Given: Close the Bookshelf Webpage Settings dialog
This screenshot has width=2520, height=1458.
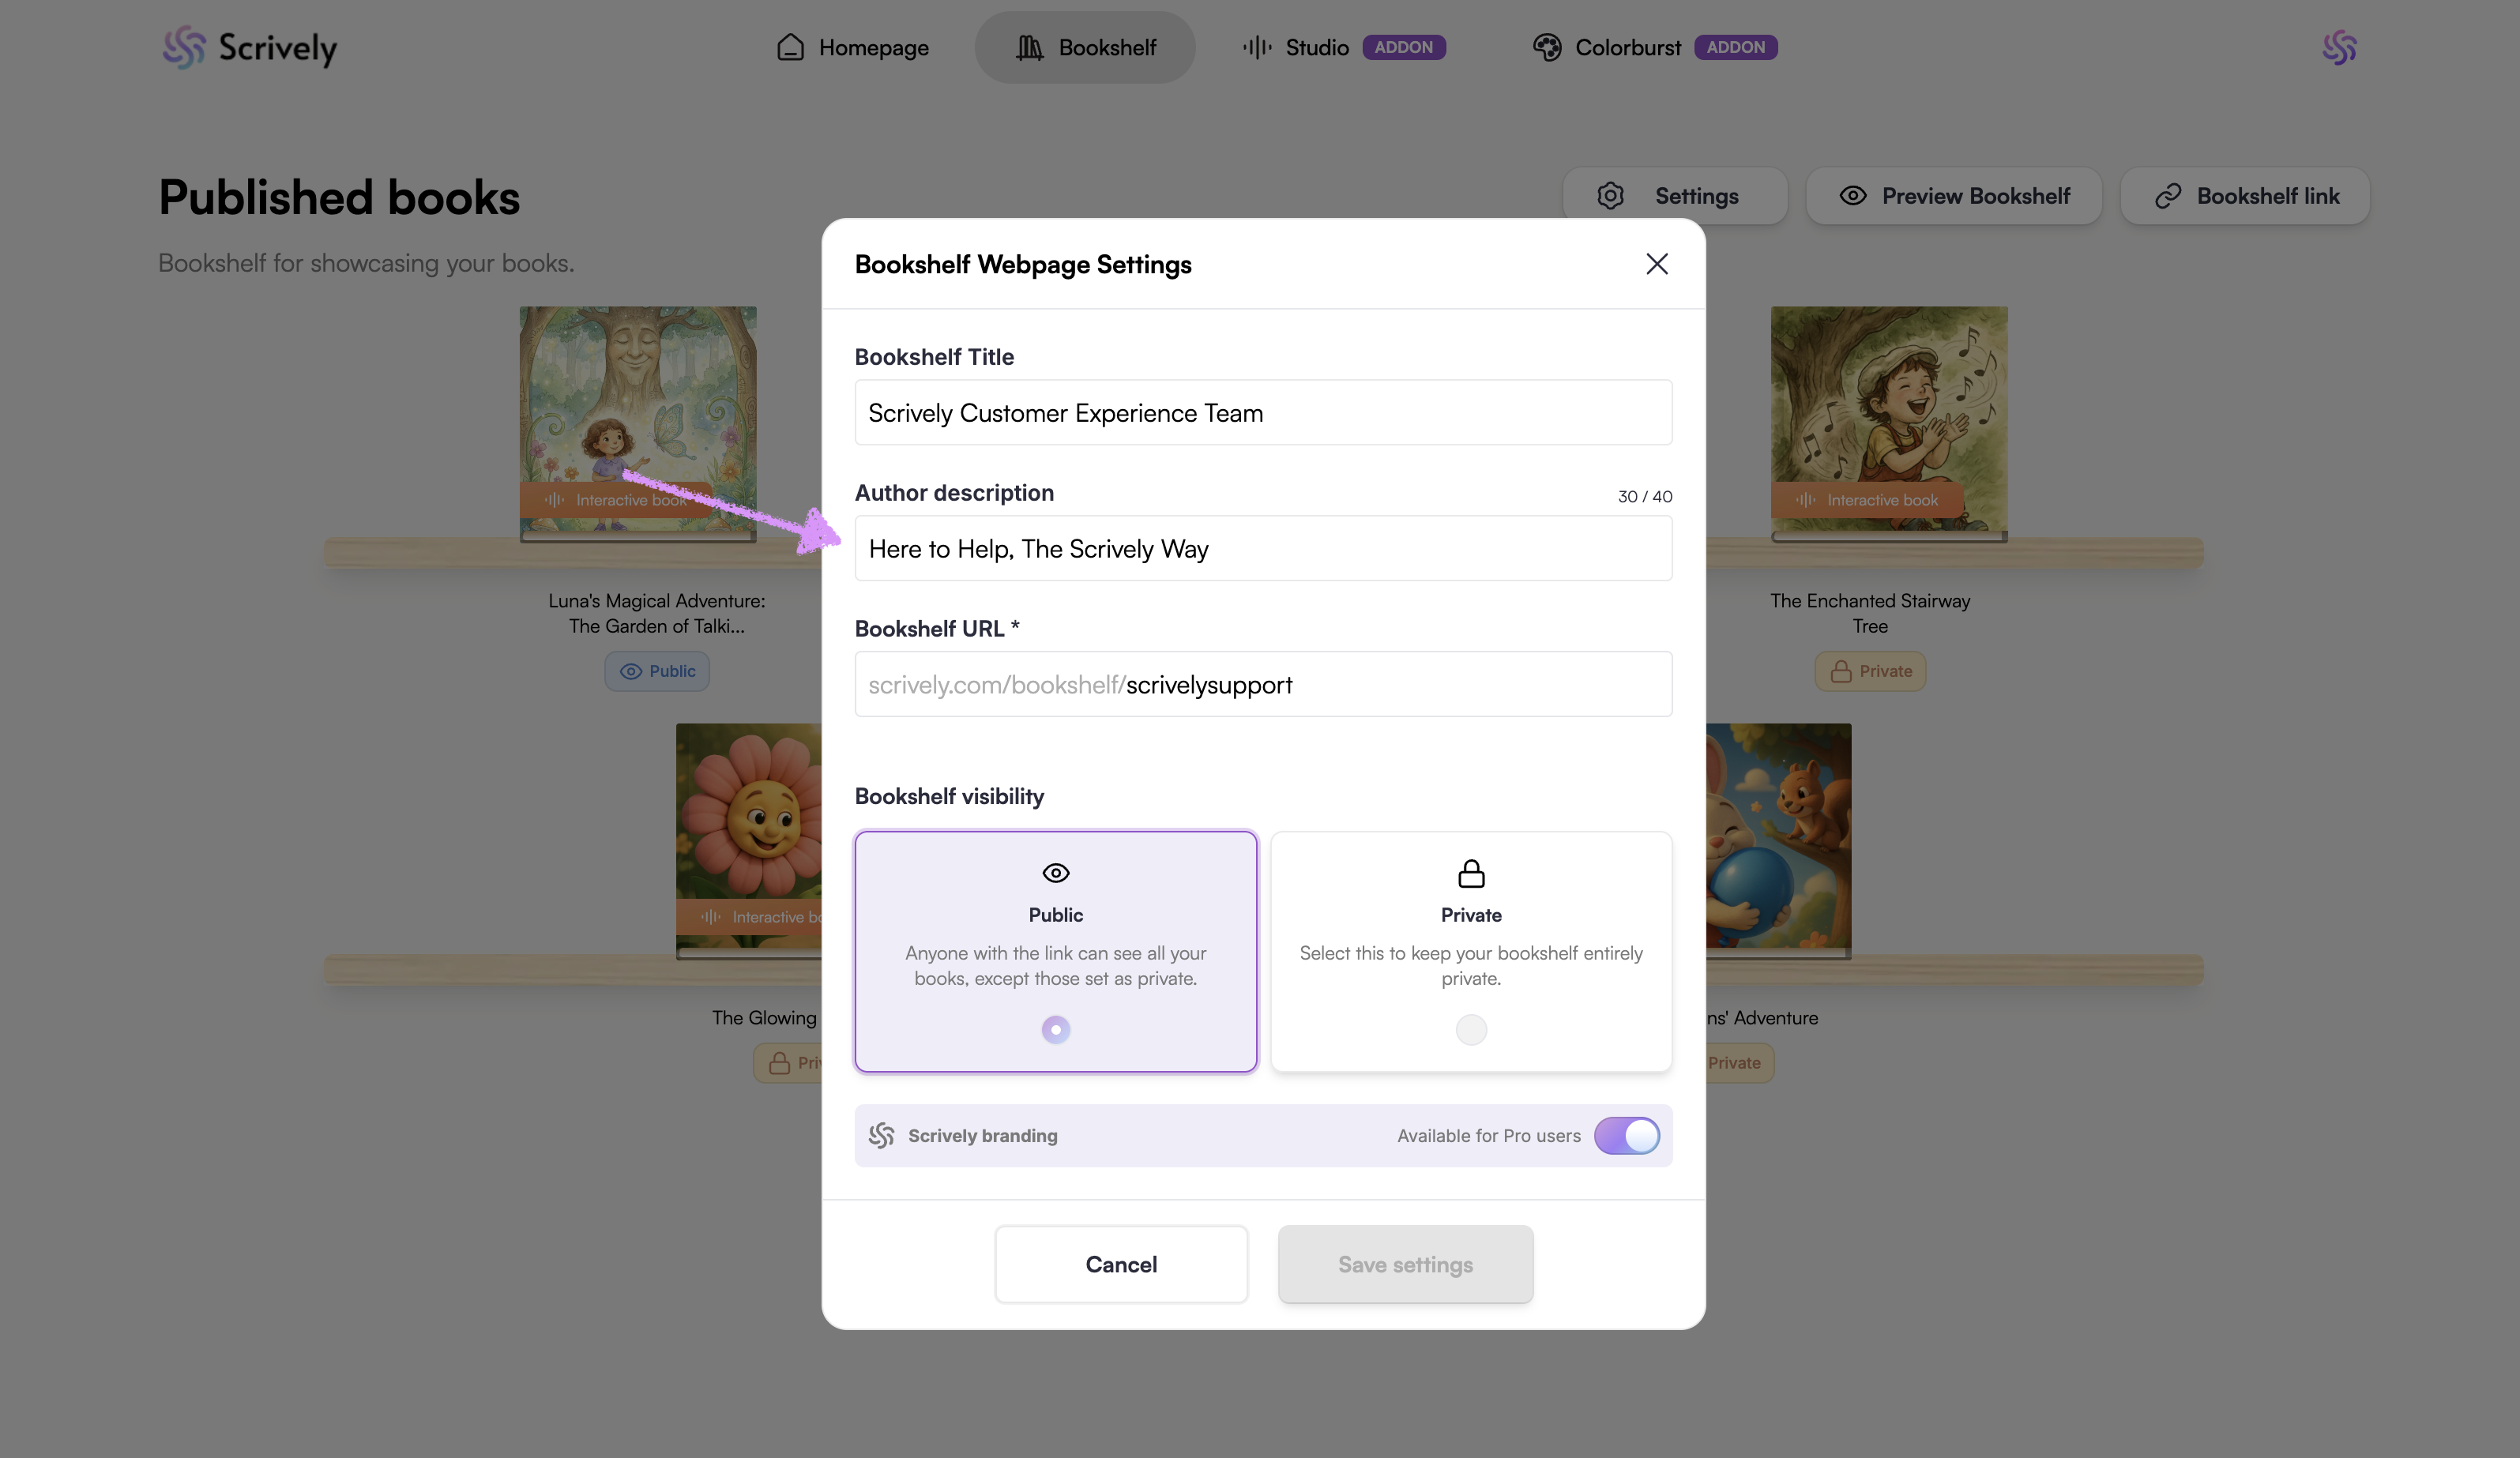Looking at the screenshot, I should (1656, 264).
